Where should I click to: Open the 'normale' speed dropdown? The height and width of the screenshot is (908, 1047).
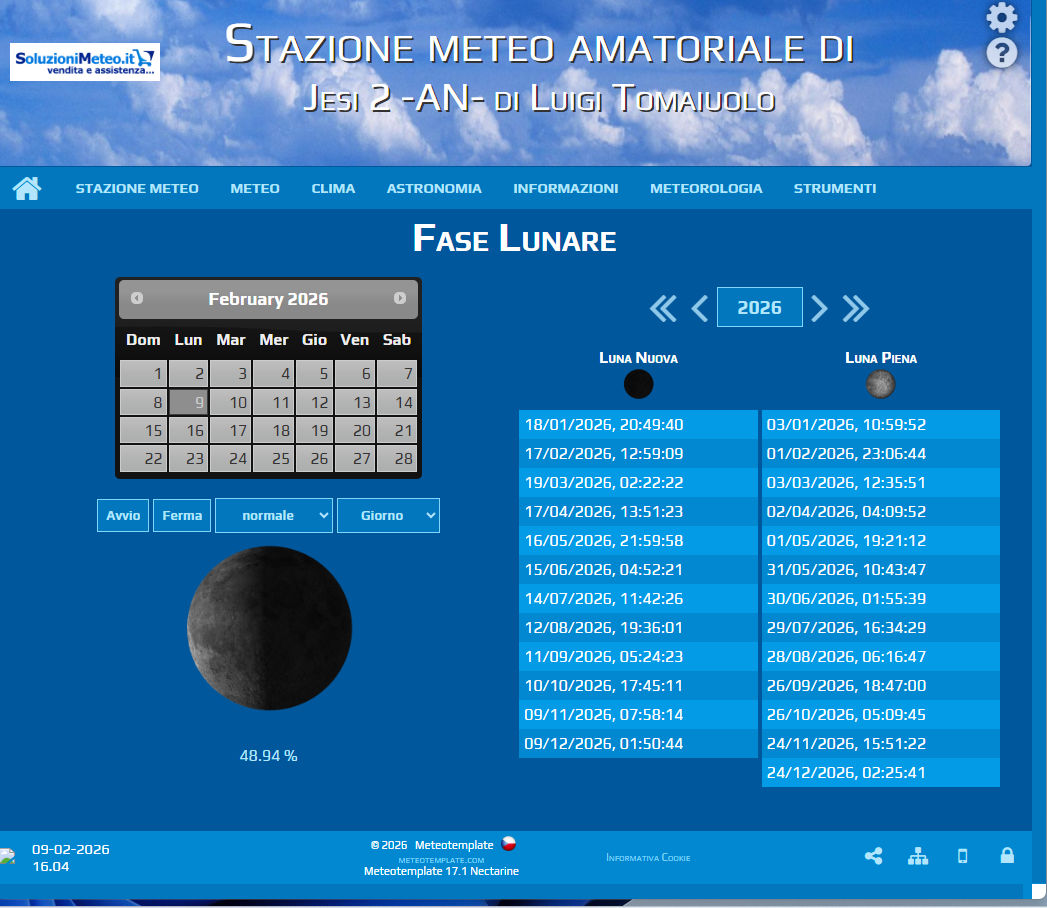pyautogui.click(x=273, y=515)
